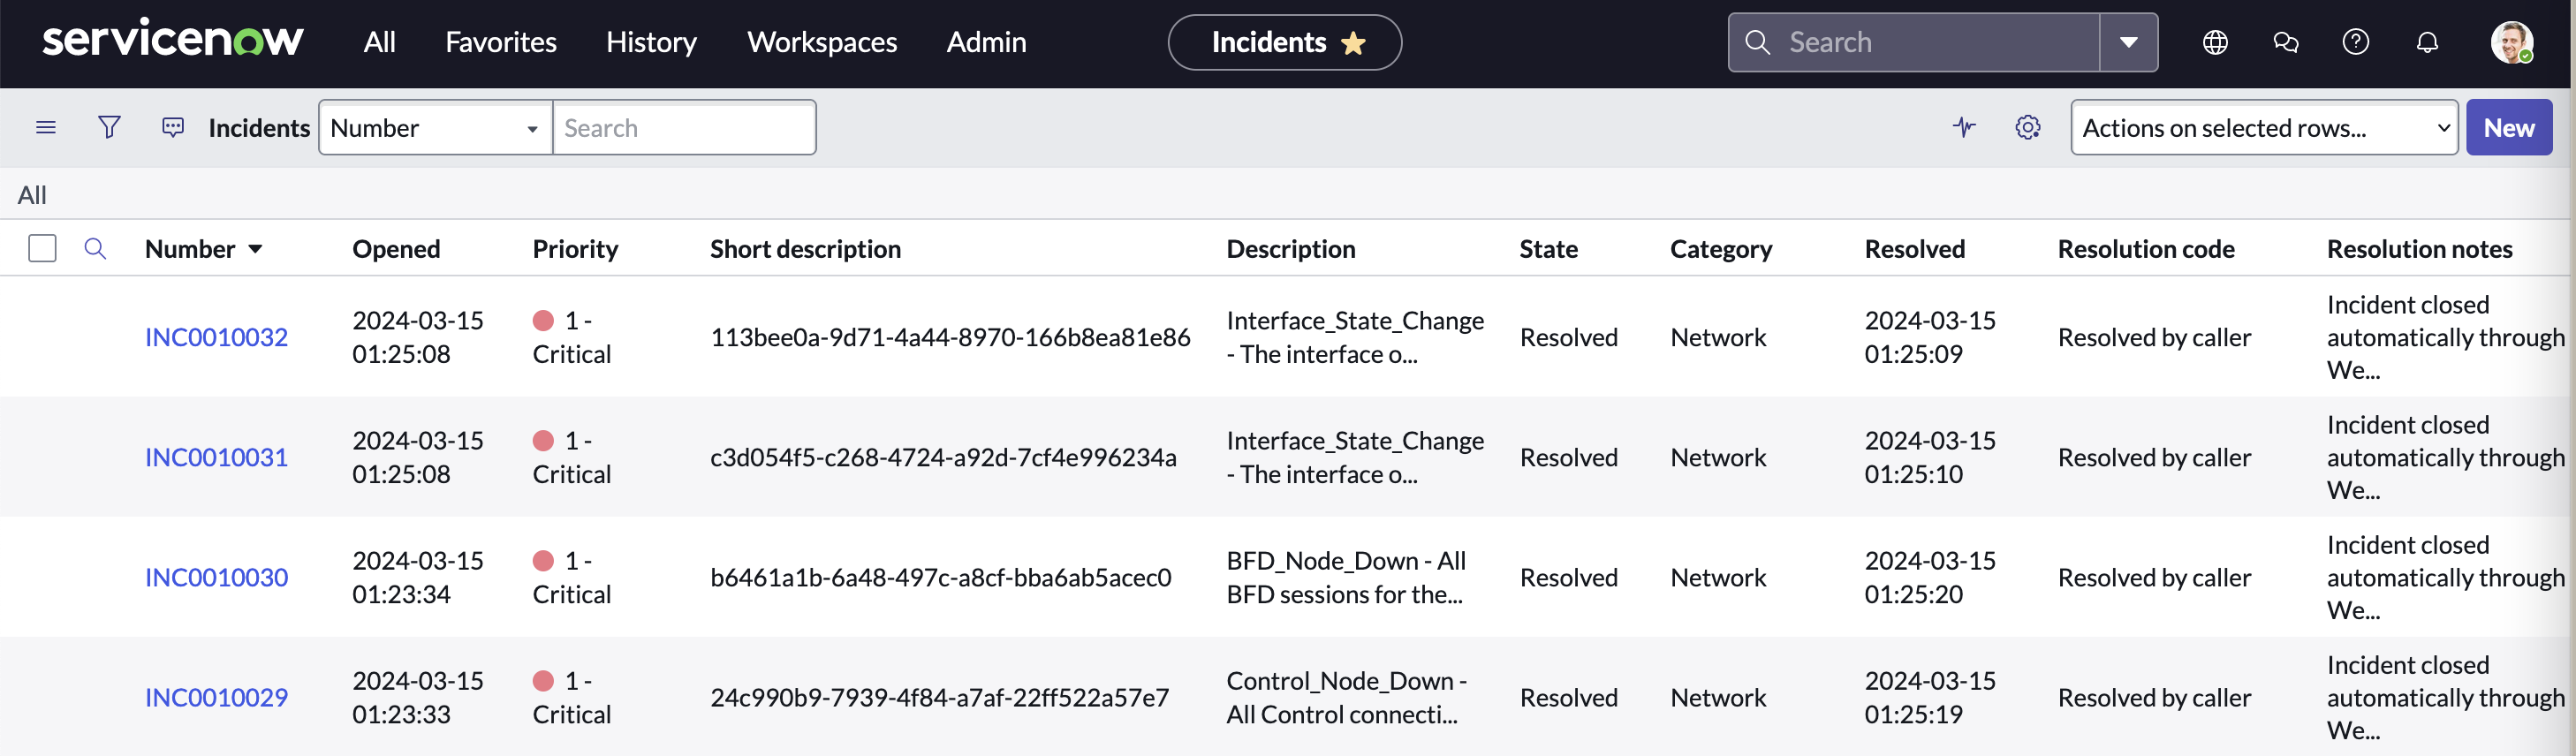This screenshot has width=2576, height=756.
Task: Toggle the list activity pulse icon
Action: tap(1964, 127)
